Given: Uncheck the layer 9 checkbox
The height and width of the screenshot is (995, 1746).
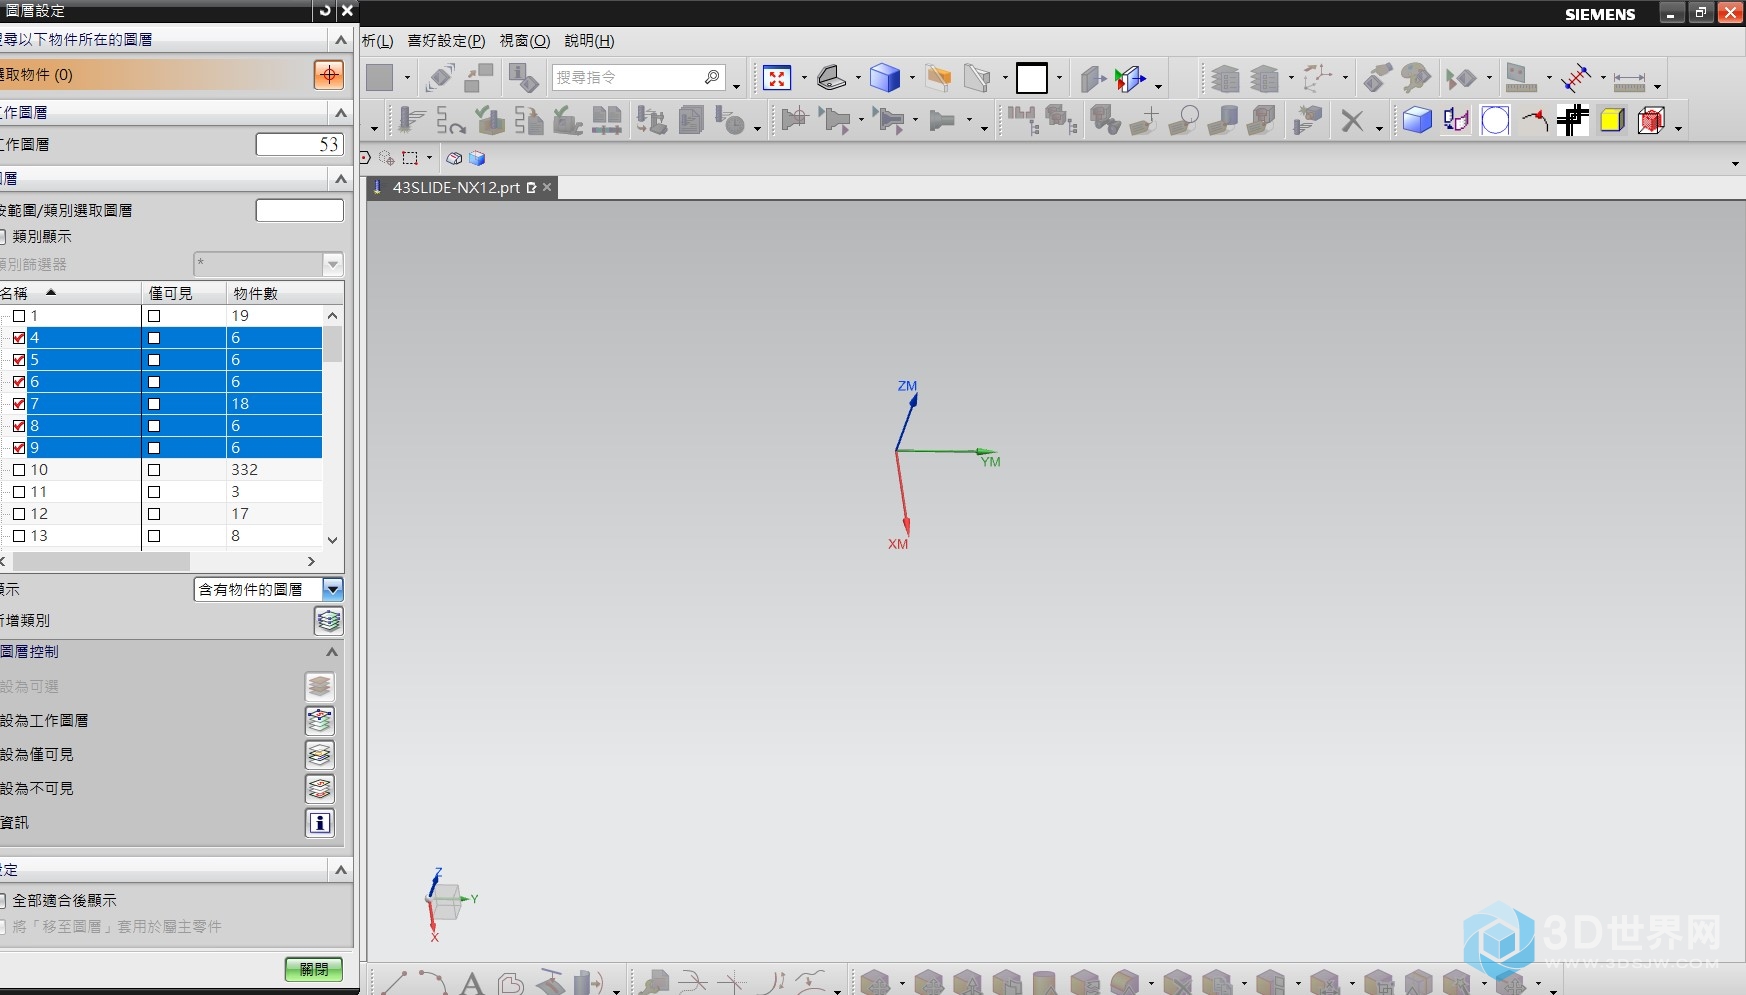Looking at the screenshot, I should 19,448.
